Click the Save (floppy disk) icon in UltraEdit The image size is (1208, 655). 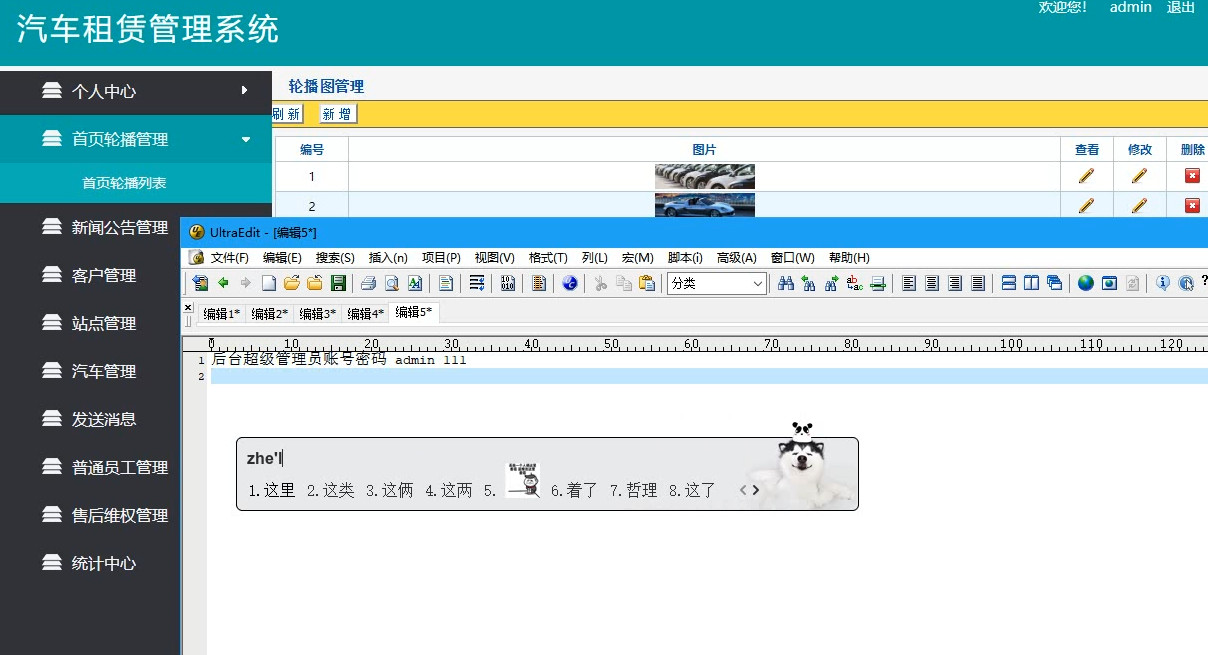pos(338,283)
